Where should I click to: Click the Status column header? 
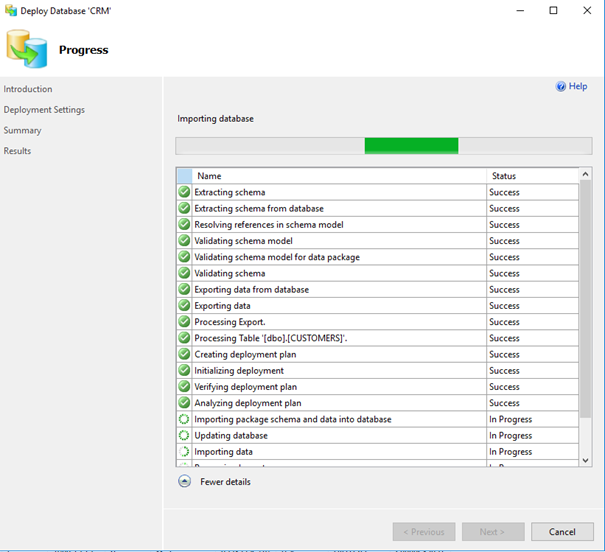point(532,176)
